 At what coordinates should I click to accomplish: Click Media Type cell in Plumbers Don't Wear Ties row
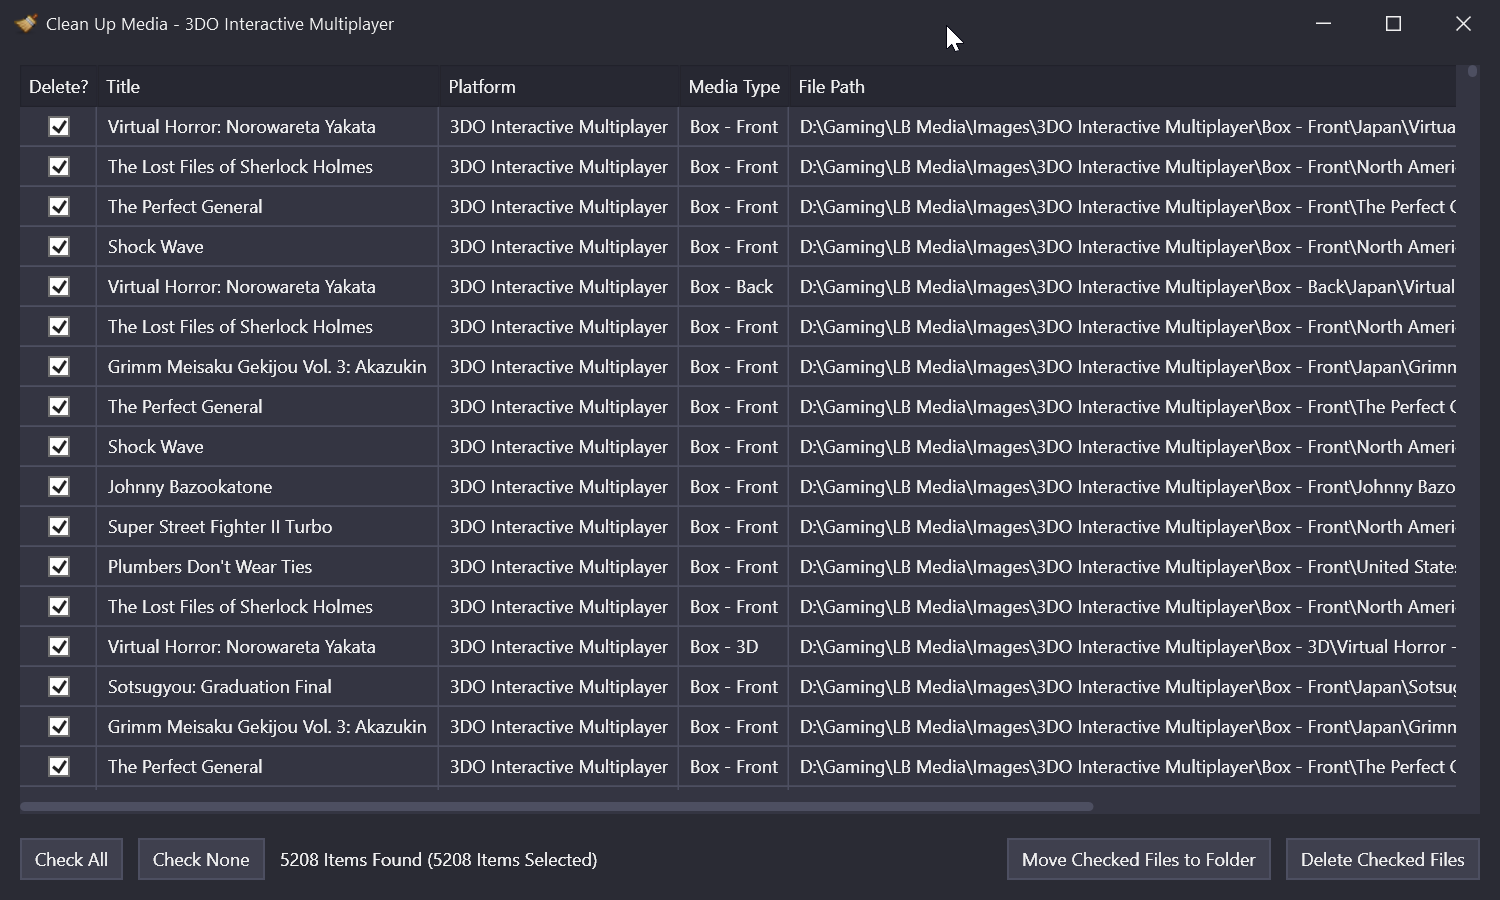[733, 567]
